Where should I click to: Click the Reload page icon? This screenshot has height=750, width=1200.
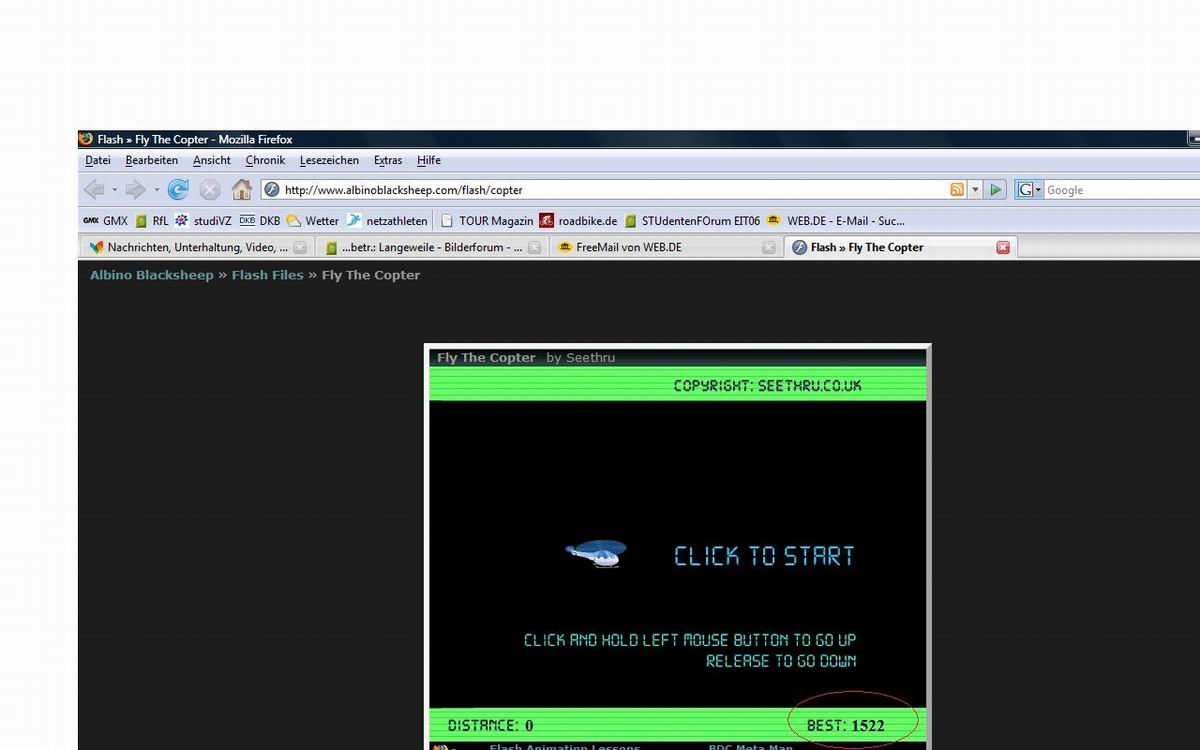click(x=178, y=189)
